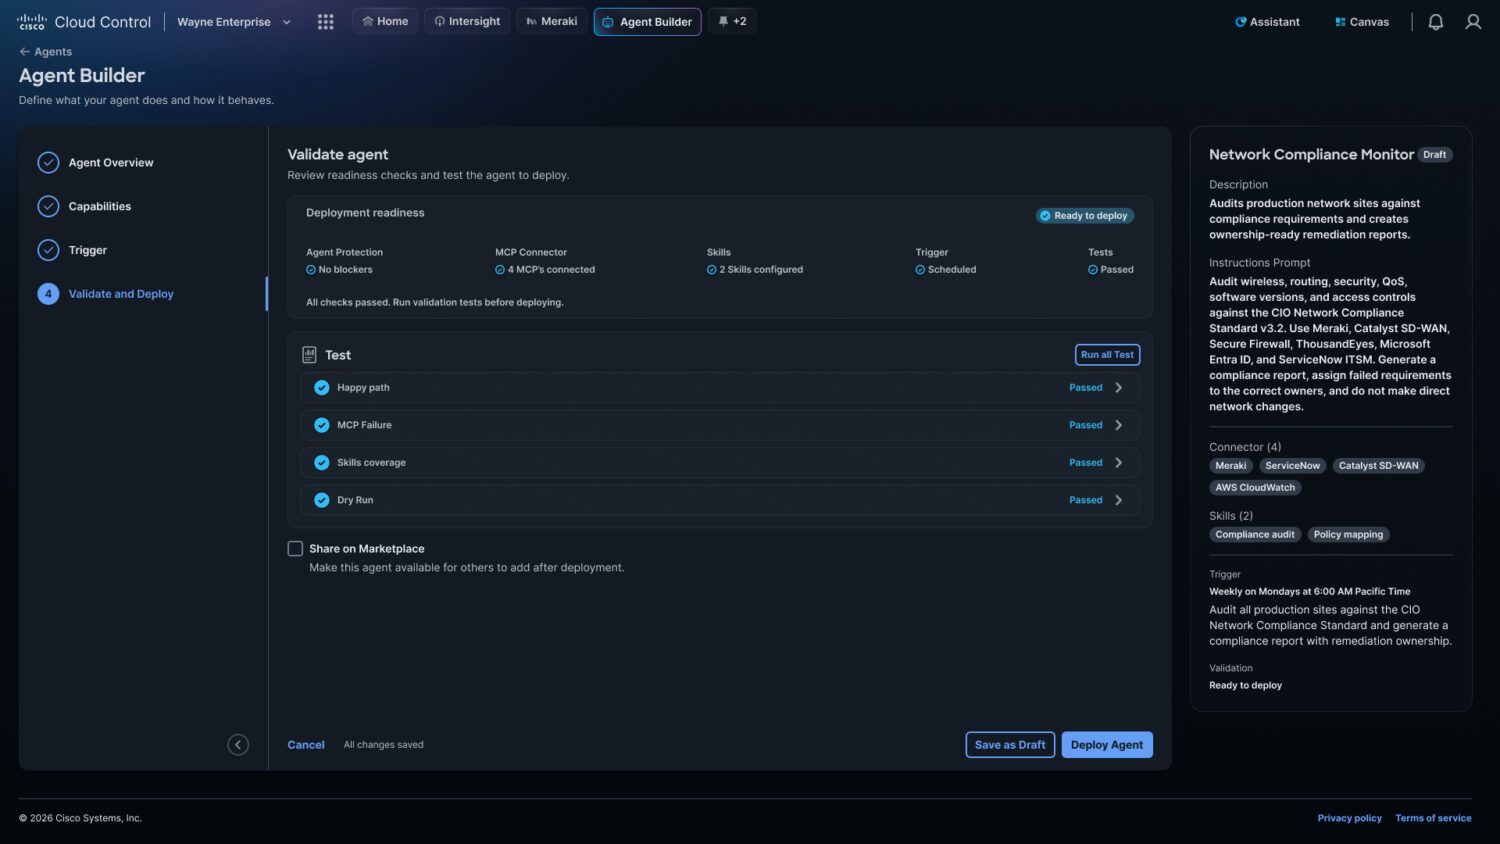
Task: Open the Canvas view
Action: click(1362, 21)
